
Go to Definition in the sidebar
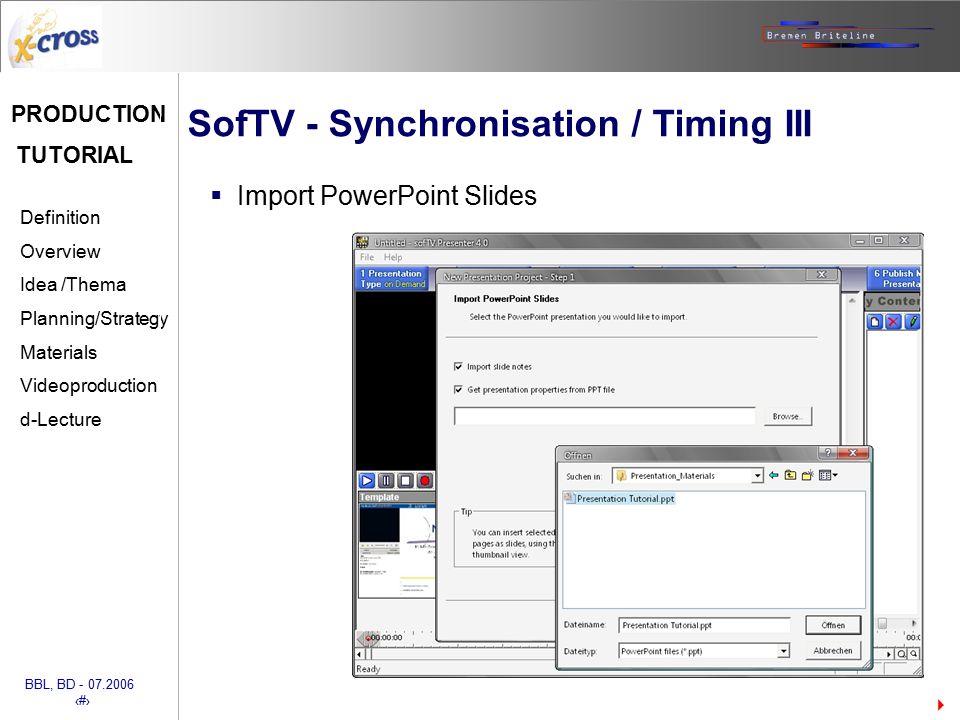click(x=60, y=217)
